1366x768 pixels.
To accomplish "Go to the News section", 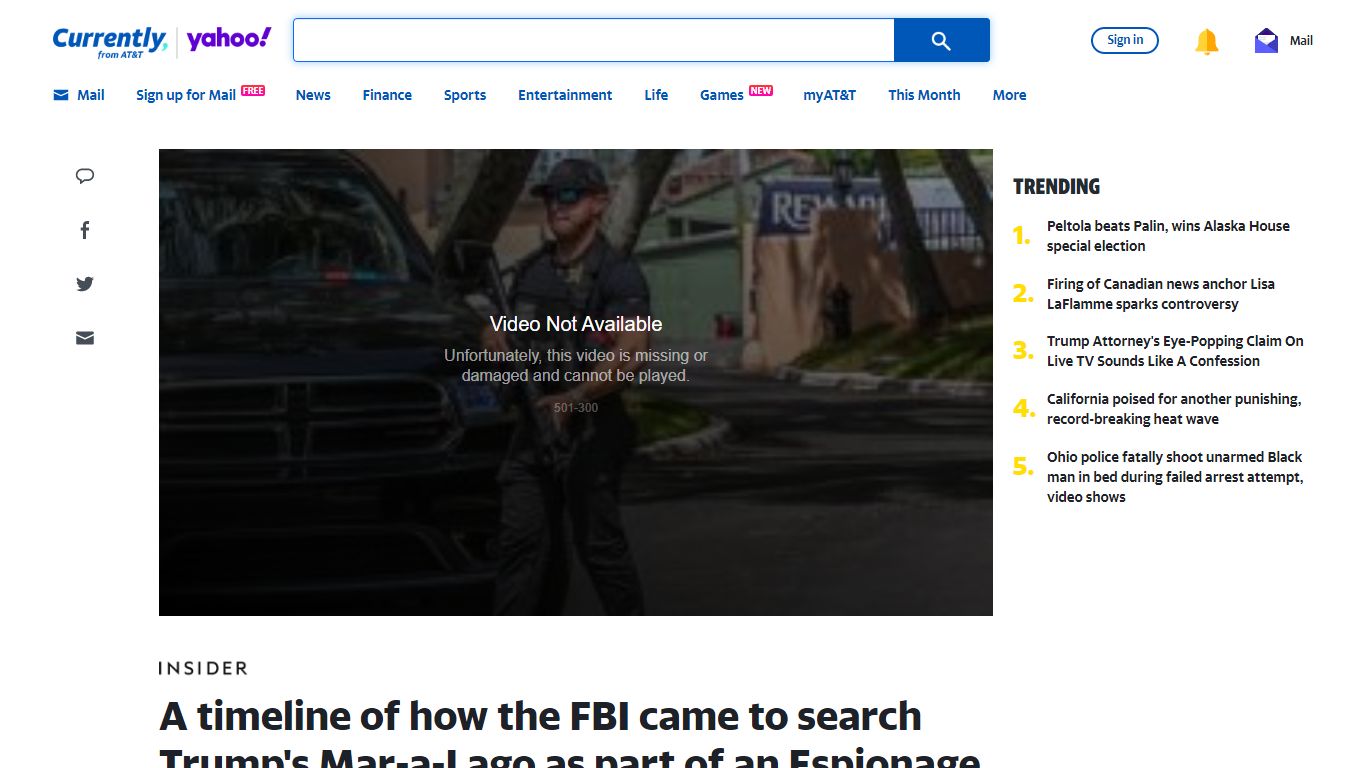I will coord(313,95).
